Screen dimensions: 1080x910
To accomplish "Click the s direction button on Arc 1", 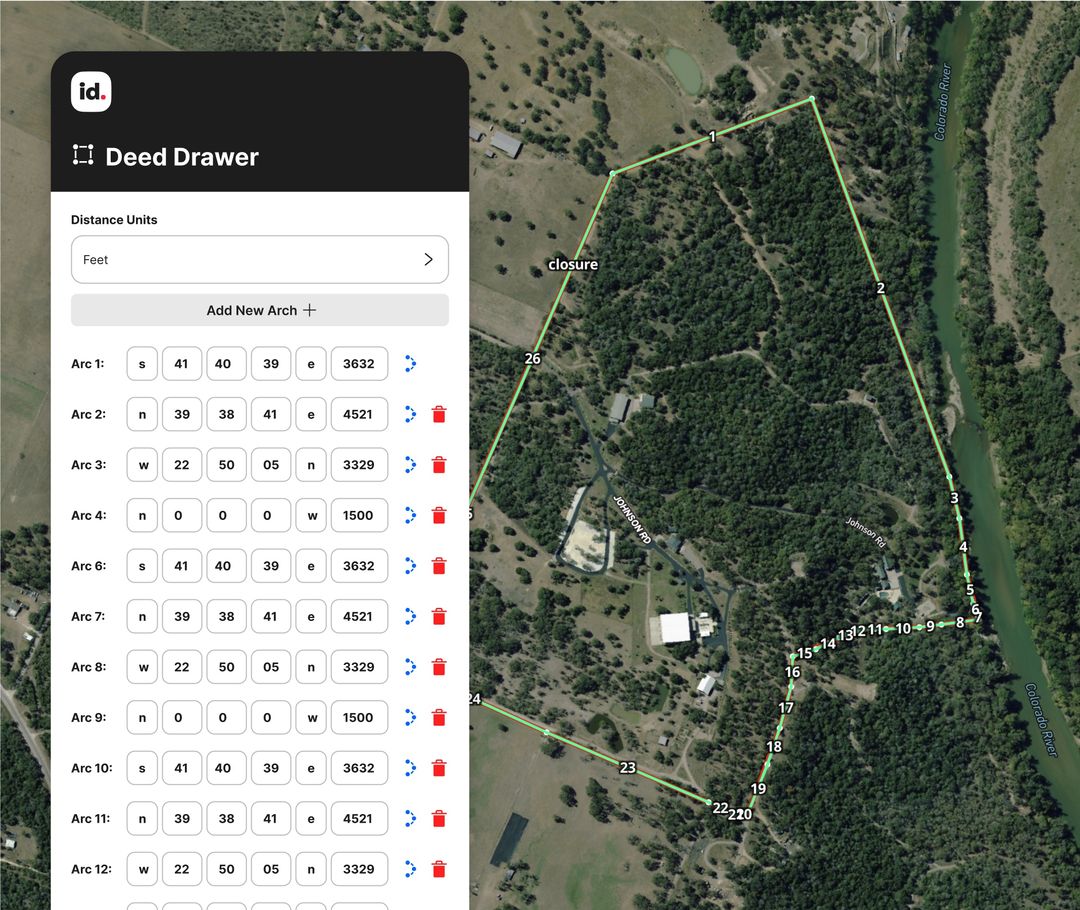I will (x=141, y=363).
